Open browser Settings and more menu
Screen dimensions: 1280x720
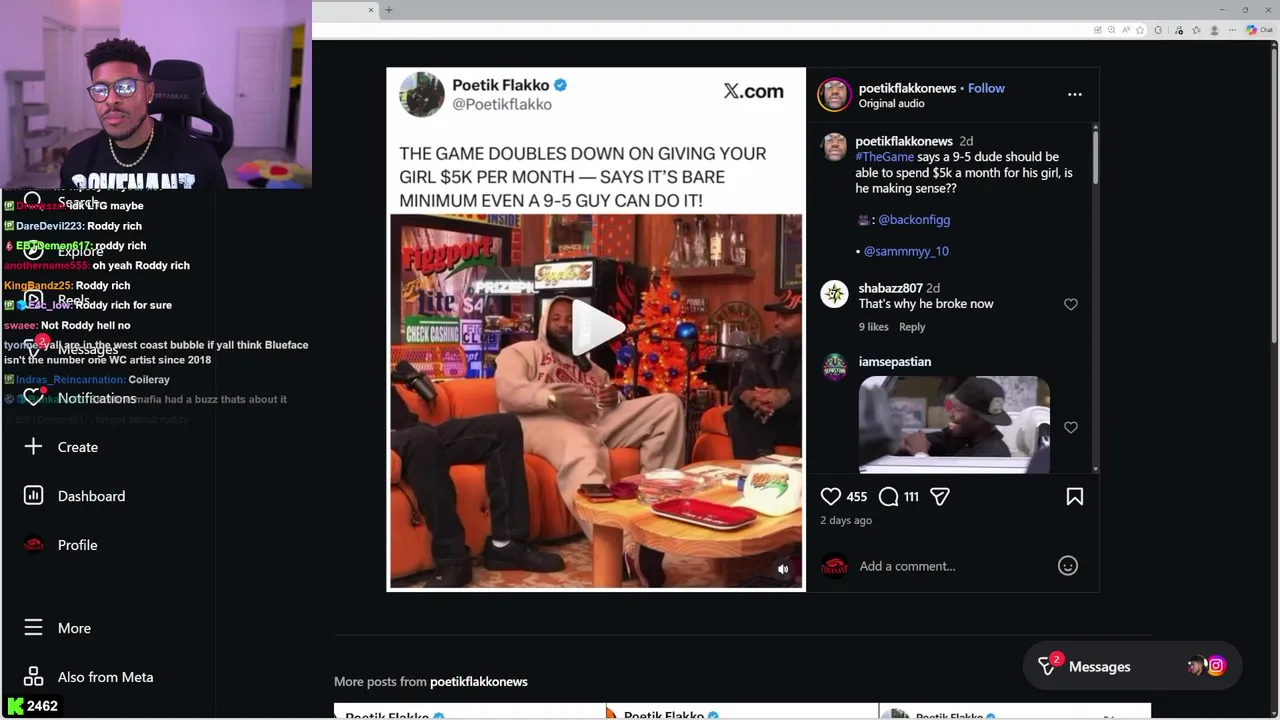click(1233, 30)
